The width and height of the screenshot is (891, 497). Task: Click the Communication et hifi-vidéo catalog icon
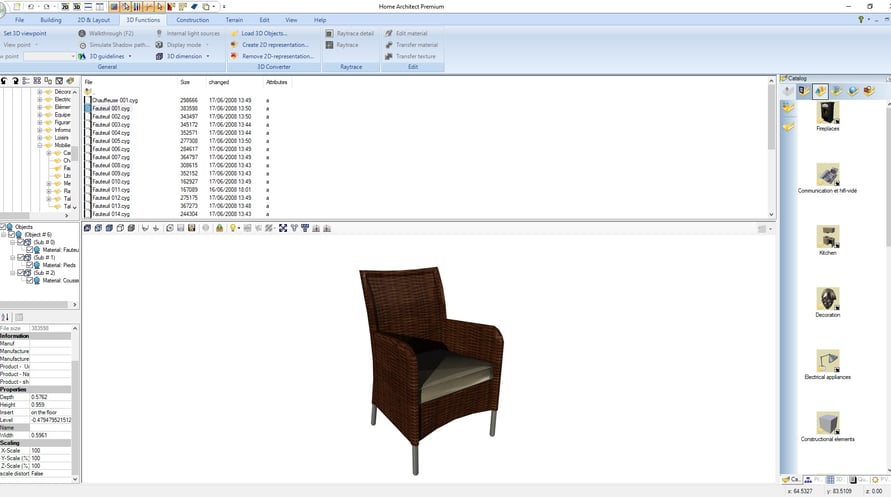click(828, 174)
